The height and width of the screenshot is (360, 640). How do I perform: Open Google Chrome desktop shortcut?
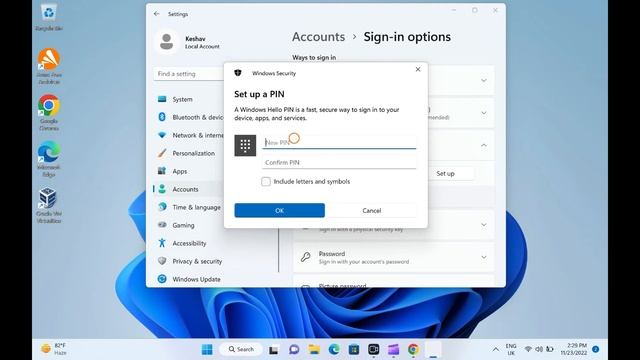49,113
